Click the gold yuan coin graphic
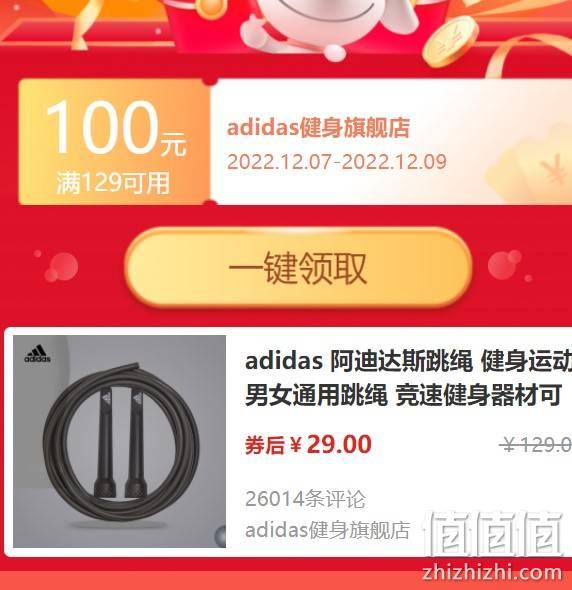The width and height of the screenshot is (572, 590). point(450,41)
